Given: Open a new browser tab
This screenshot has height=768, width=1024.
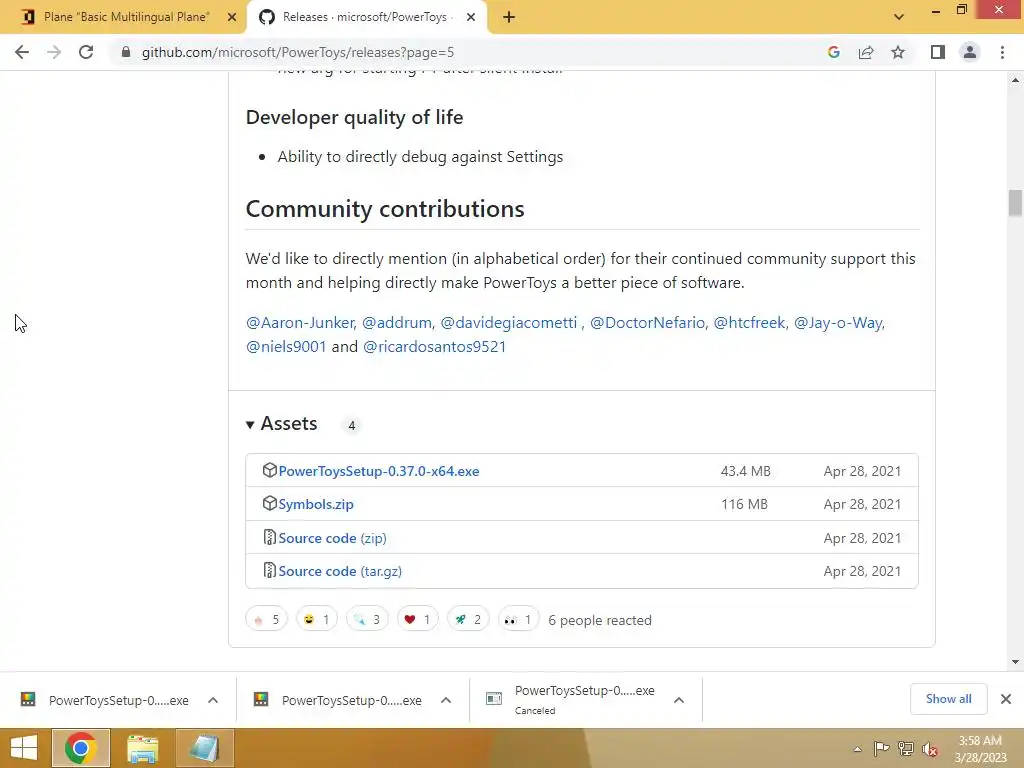Looking at the screenshot, I should coord(509,17).
